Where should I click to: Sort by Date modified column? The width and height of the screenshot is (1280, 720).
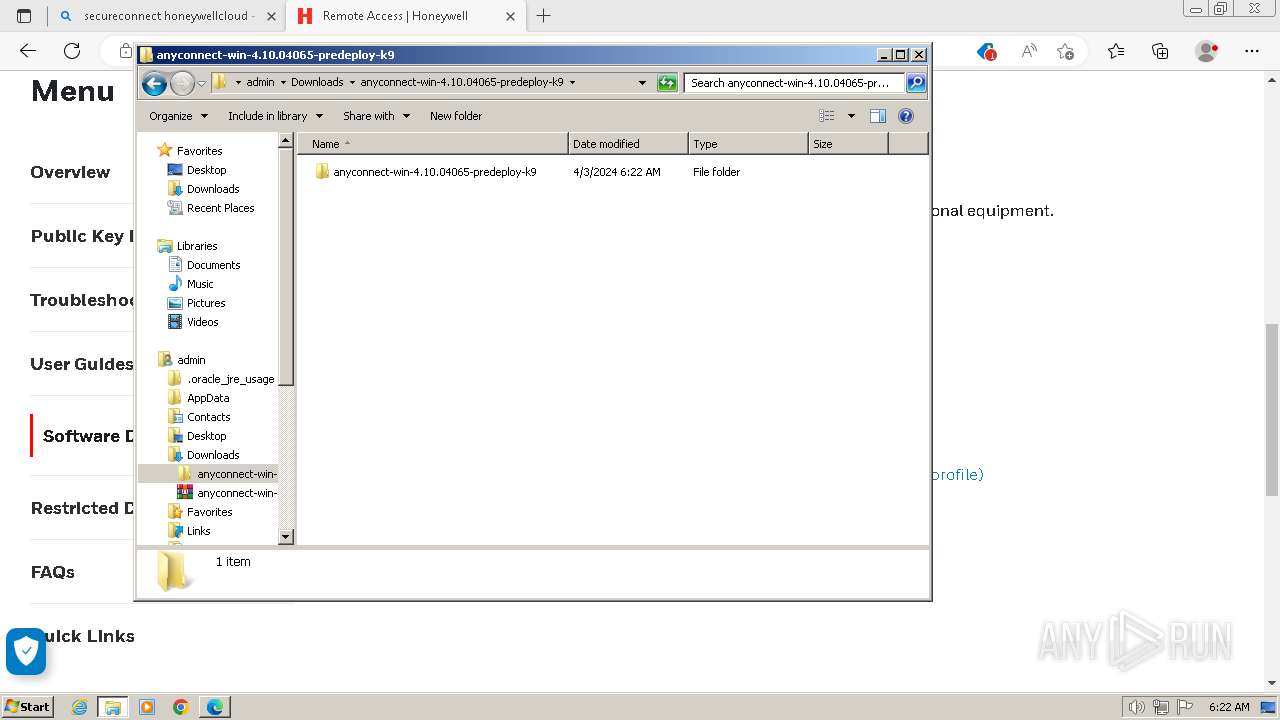(628, 144)
